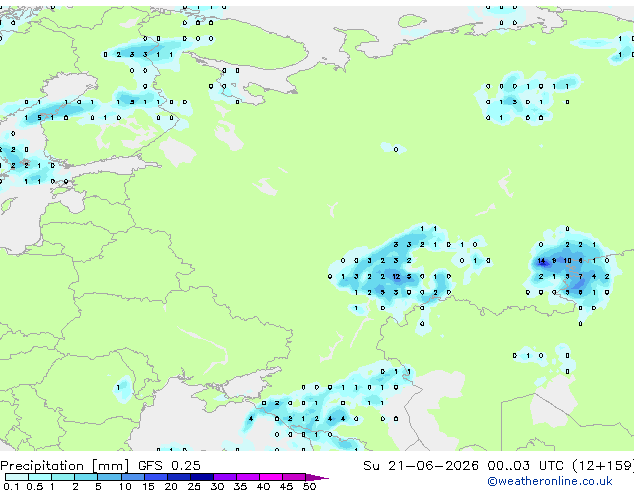Viewport: 634px width, 490px height.
Task: Click the legend label '25'
Action: coord(194,486)
